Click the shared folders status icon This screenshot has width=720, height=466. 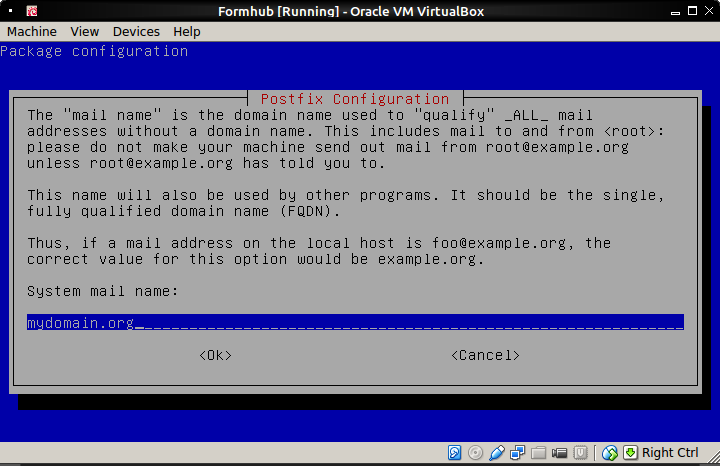[x=538, y=453]
